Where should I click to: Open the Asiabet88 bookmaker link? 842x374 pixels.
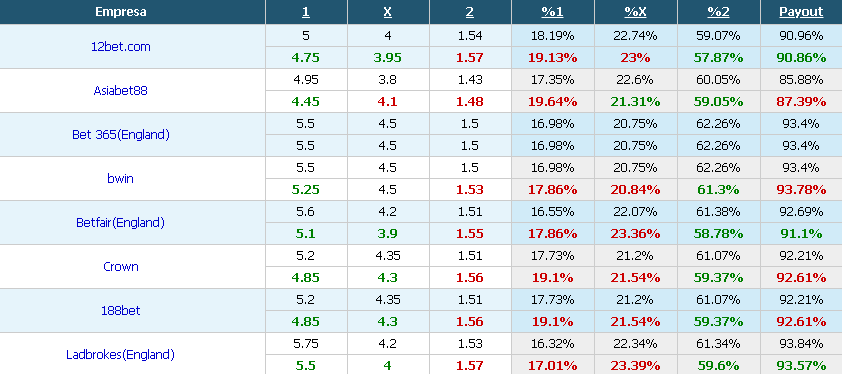pos(120,91)
